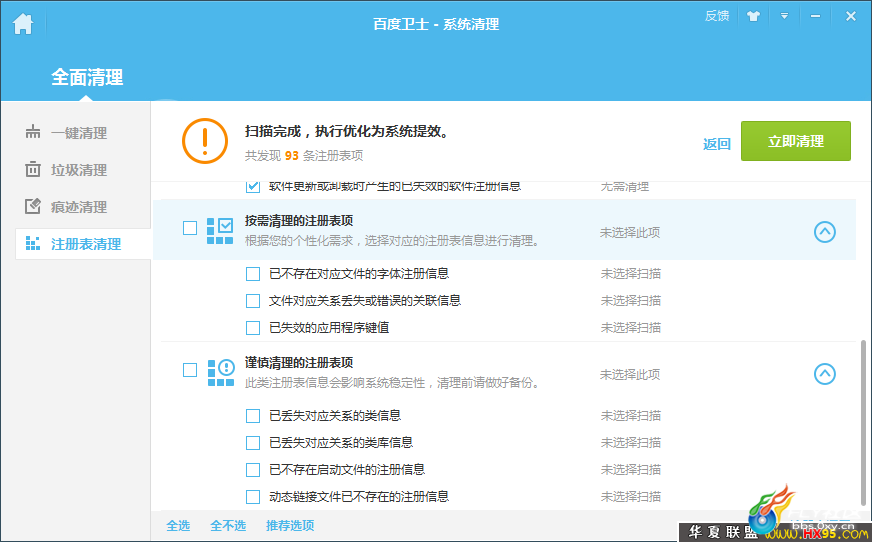Viewport: 872px width, 542px height.
Task: Click the vertical scrollbar of the list
Action: [x=863, y=422]
